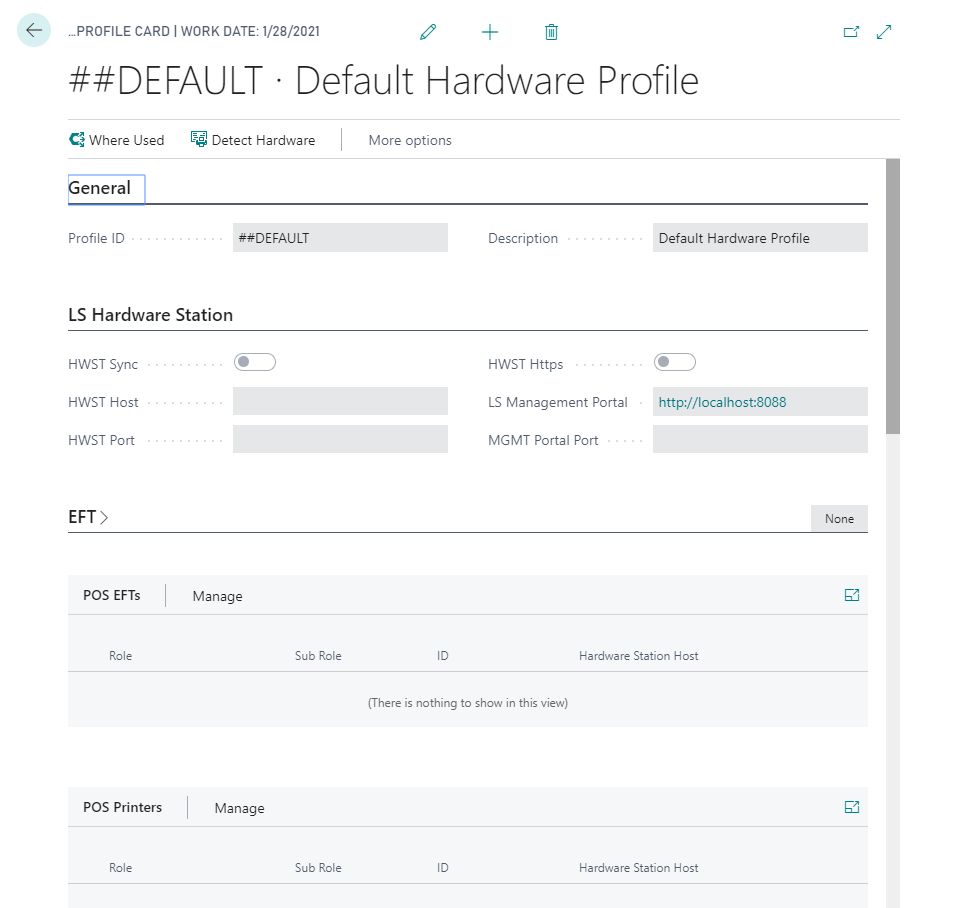Click the trash delete icon

point(551,32)
